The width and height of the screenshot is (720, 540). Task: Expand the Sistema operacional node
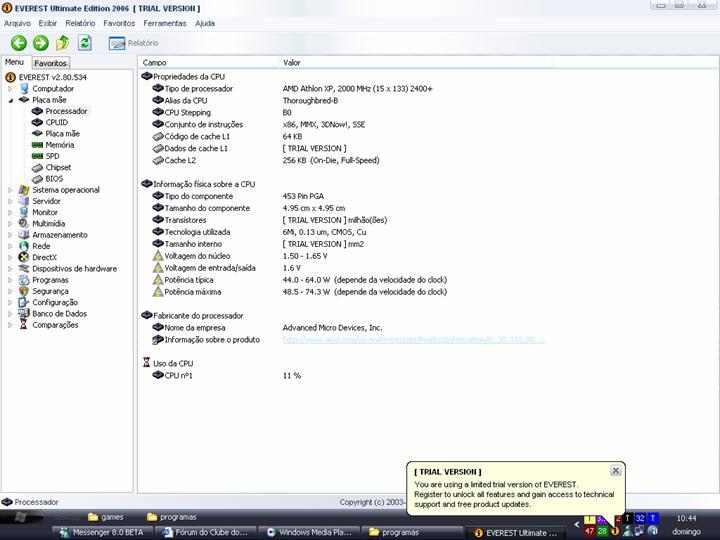10,190
